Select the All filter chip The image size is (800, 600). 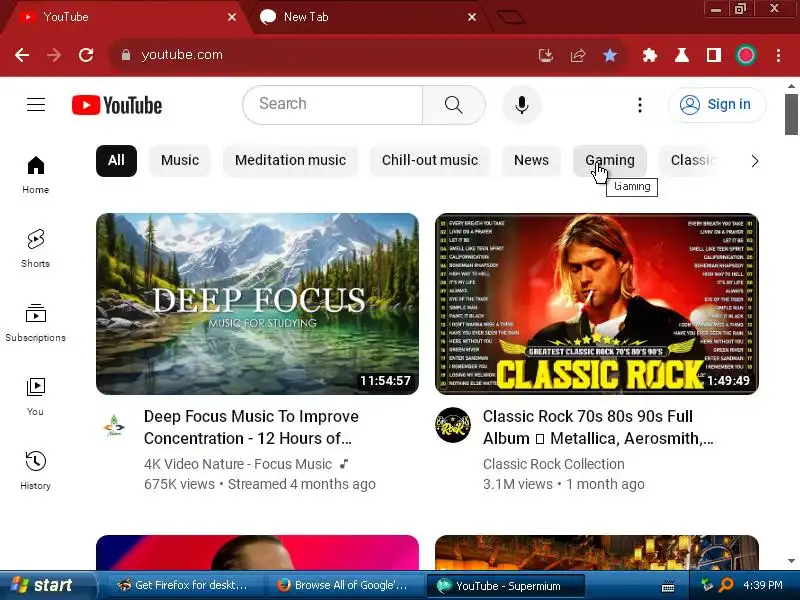(x=116, y=161)
